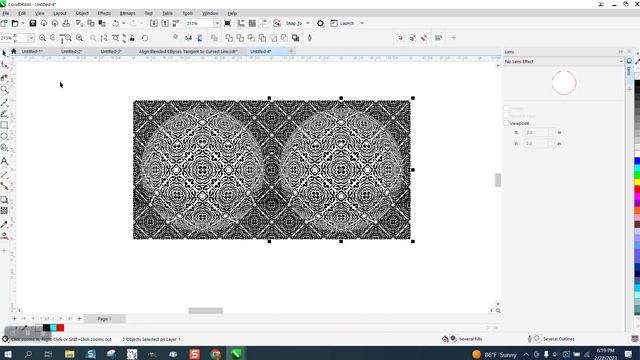Select the Rectangle tool in the toolbox
The image size is (640, 360).
pos(4,125)
